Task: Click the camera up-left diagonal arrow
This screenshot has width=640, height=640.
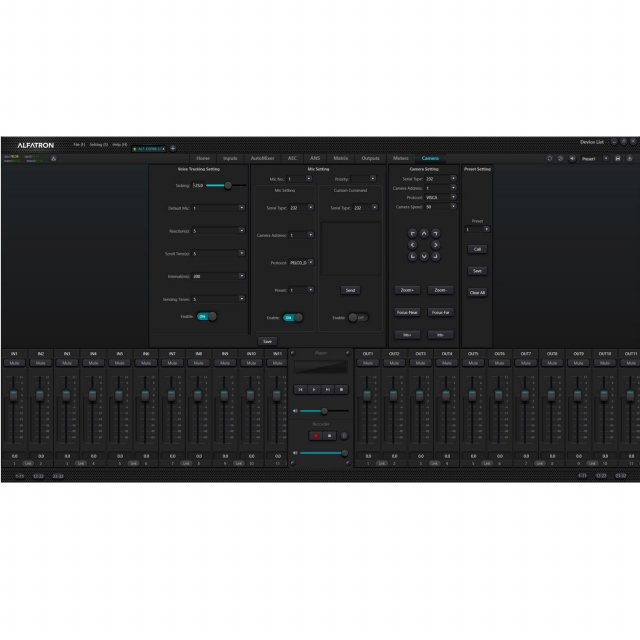Action: coord(413,235)
